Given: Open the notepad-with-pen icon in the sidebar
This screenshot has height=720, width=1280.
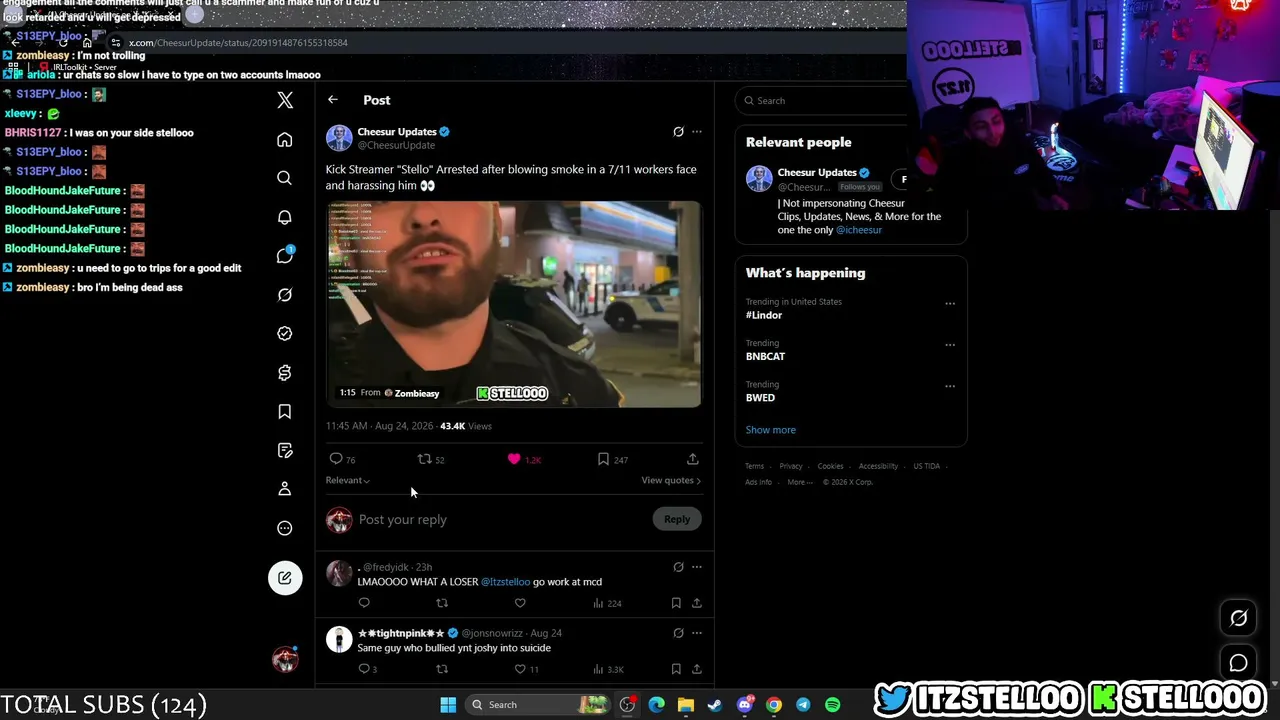Looking at the screenshot, I should (x=285, y=450).
